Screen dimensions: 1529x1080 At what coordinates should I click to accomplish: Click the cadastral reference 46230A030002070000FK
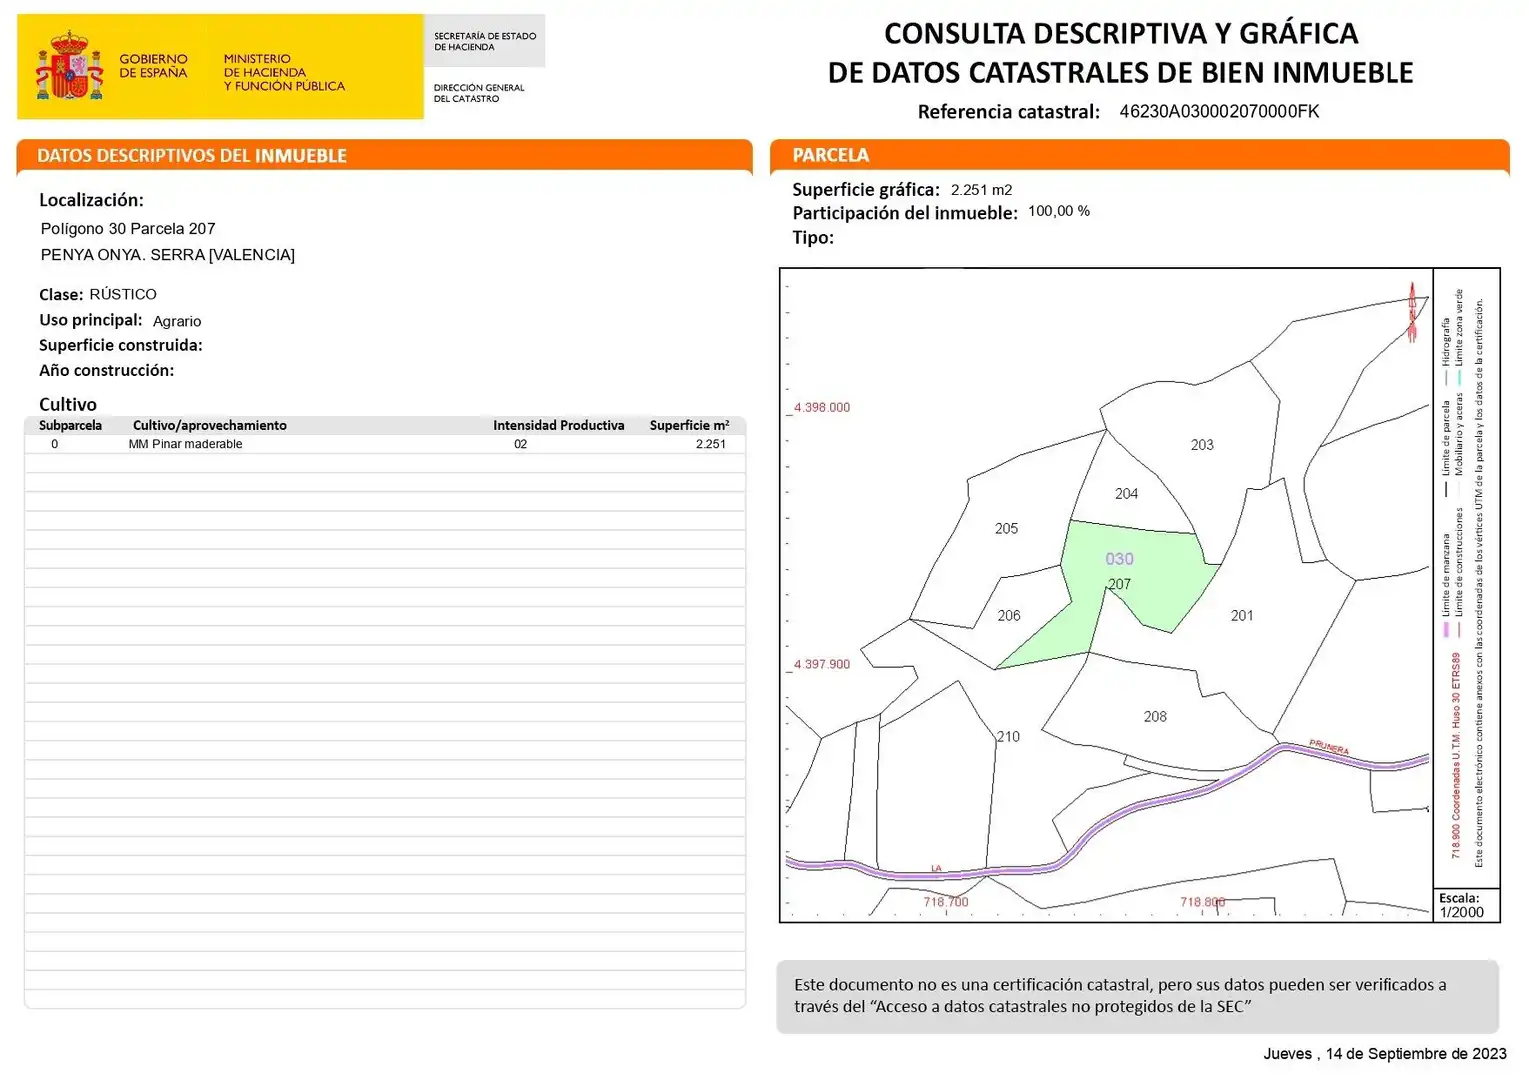pyautogui.click(x=1219, y=111)
